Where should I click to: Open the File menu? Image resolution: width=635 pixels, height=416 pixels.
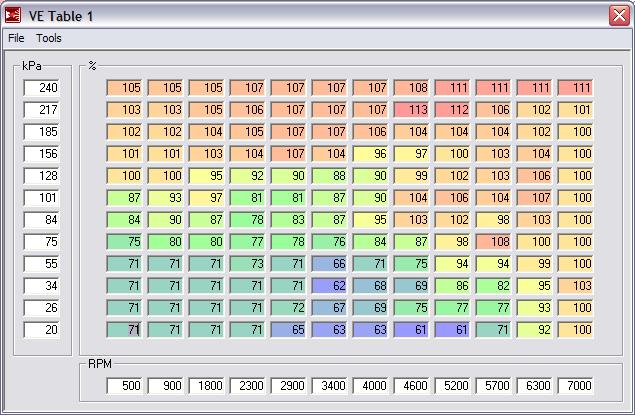click(16, 38)
